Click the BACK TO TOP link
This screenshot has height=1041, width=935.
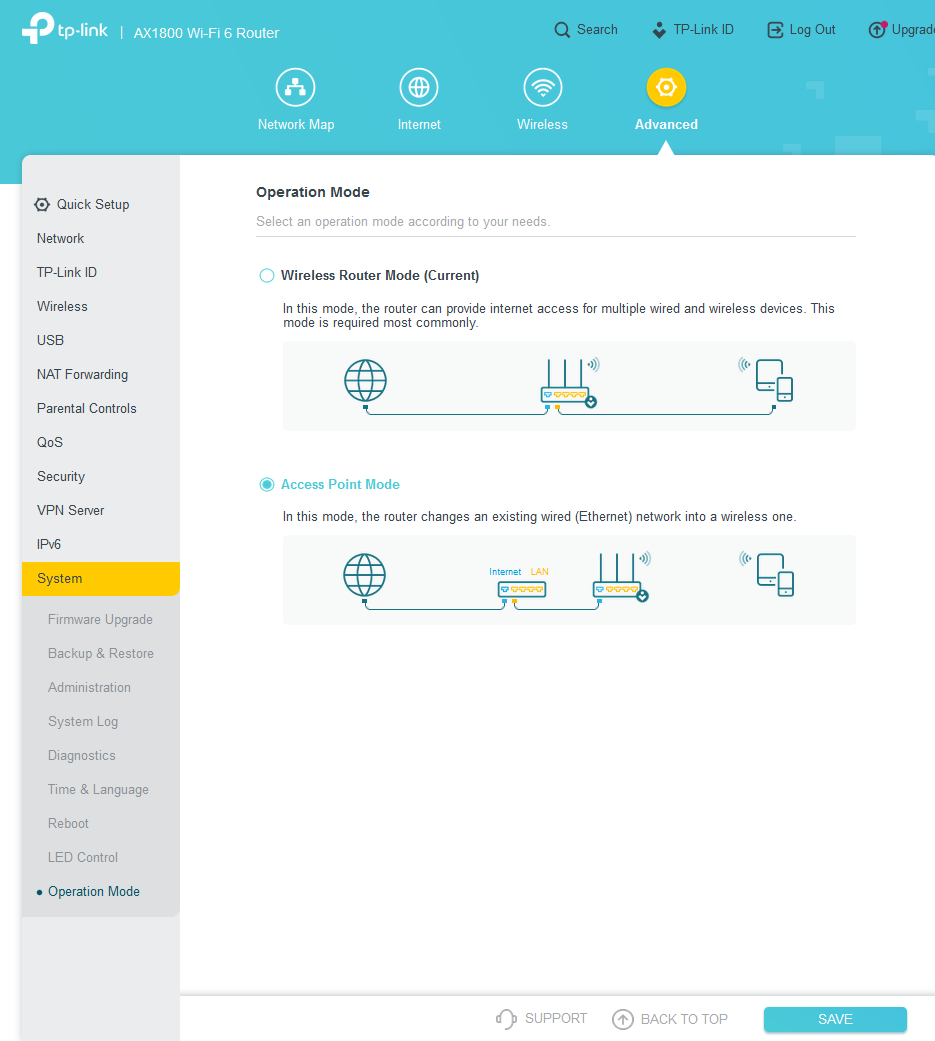[x=670, y=1019]
